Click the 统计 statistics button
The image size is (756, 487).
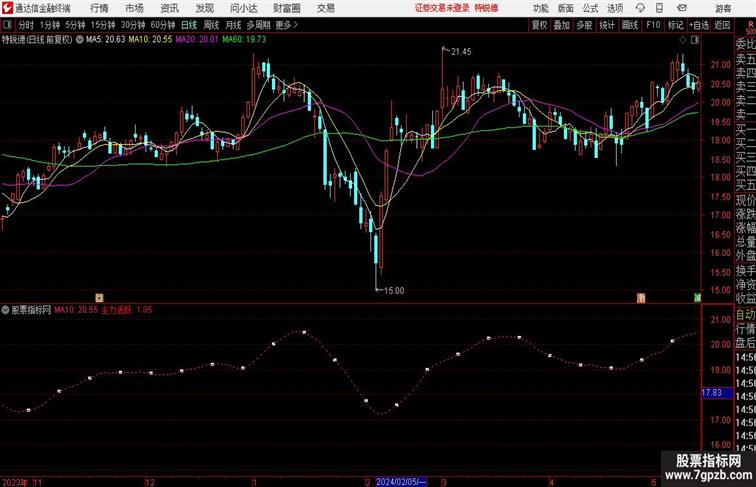pyautogui.click(x=607, y=25)
